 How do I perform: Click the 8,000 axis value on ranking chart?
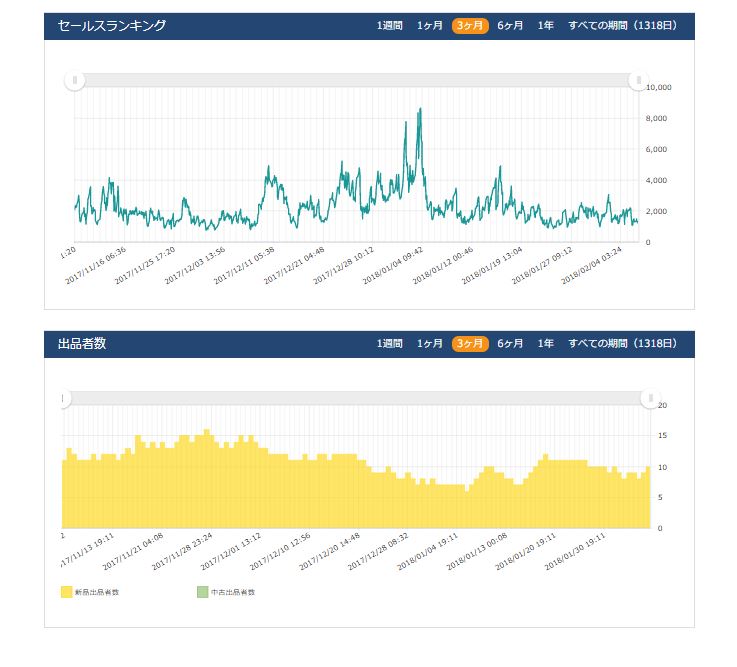pyautogui.click(x=656, y=118)
